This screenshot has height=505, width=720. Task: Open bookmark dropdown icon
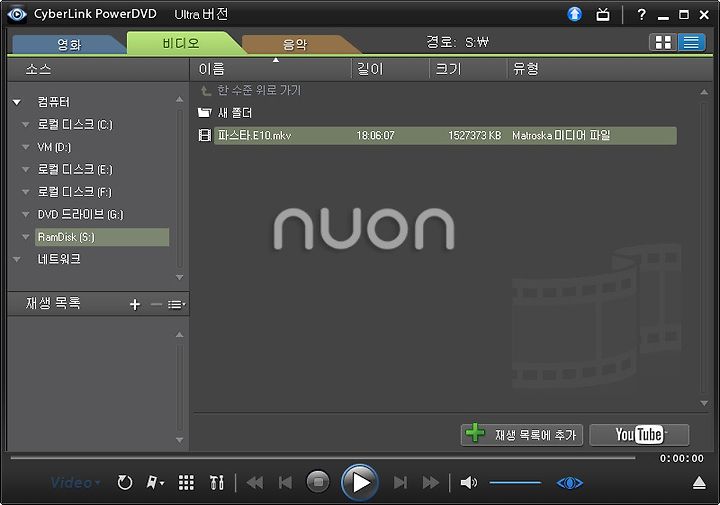pyautogui.click(x=155, y=483)
